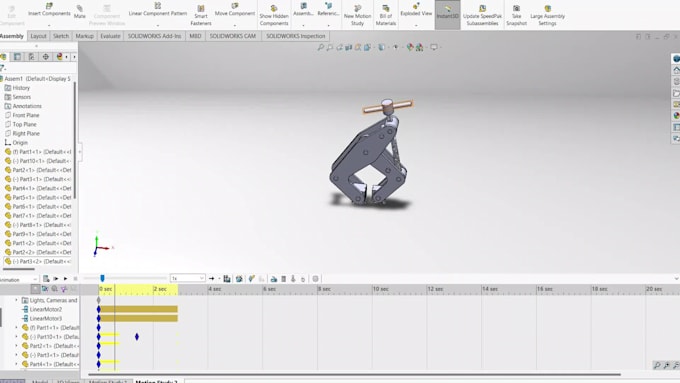The width and height of the screenshot is (680, 383).
Task: Click Zoom to Fit in view toolbar
Action: 320,47
